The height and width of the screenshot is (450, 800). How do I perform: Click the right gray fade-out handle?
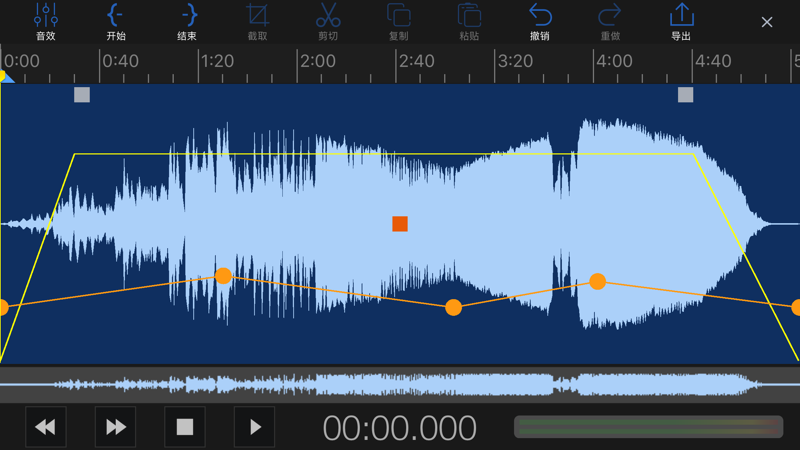(685, 95)
